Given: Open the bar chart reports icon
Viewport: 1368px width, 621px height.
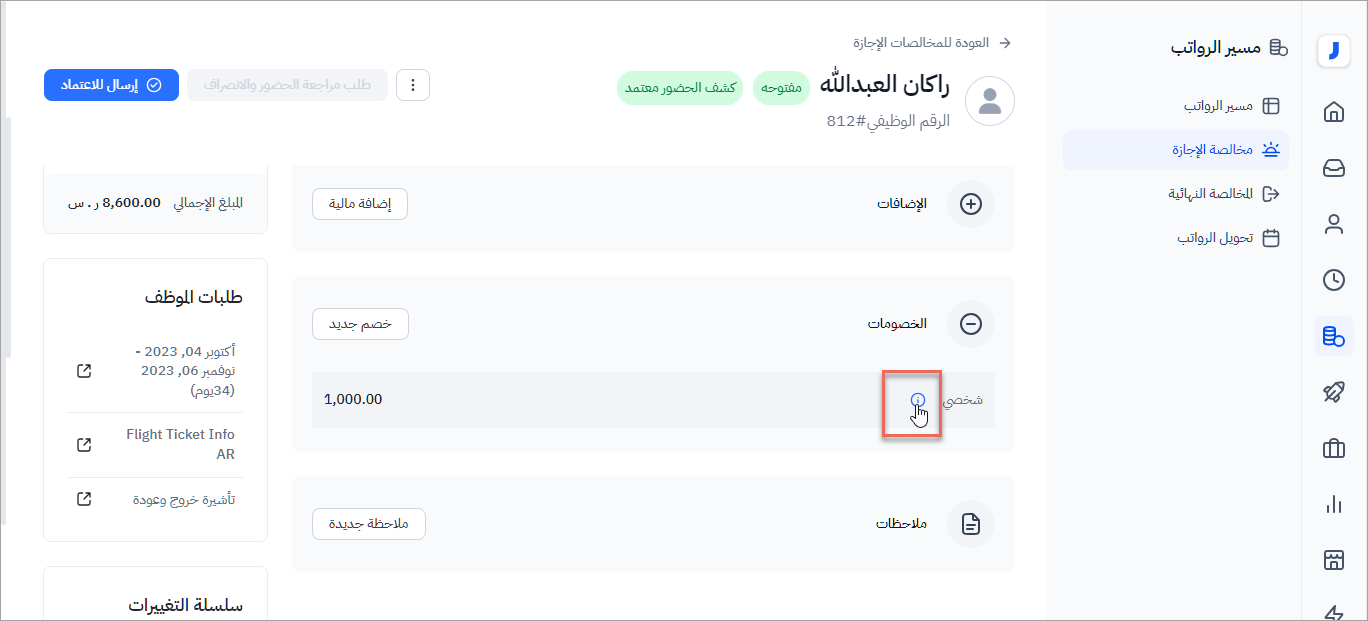Looking at the screenshot, I should click(x=1333, y=505).
